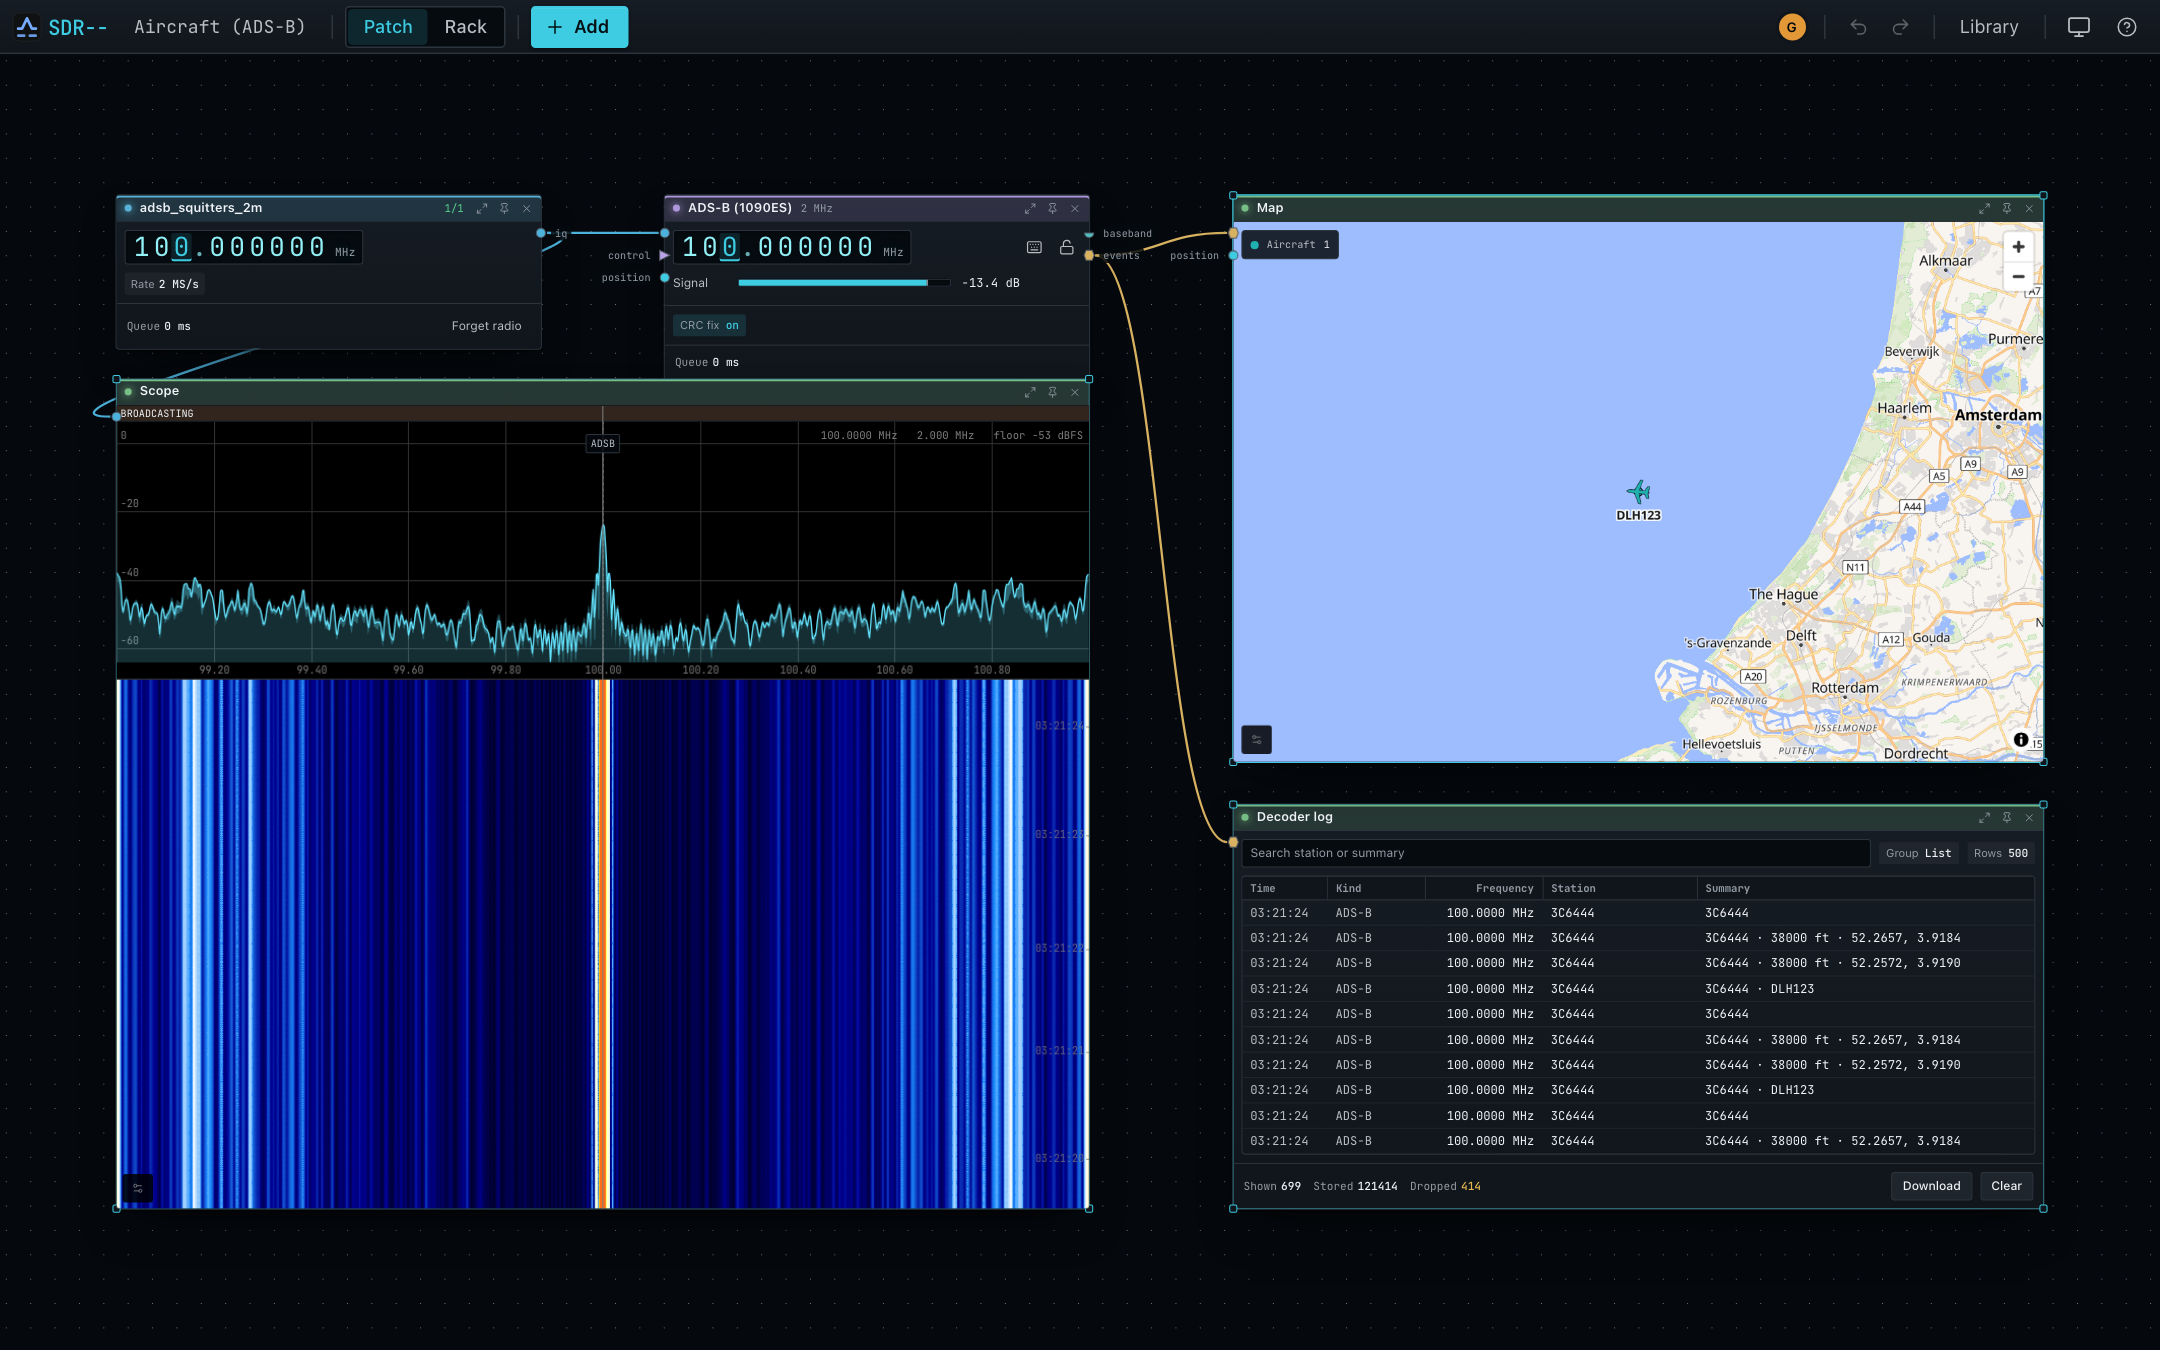
Task: Click the SDR-- logo
Action: [x=62, y=27]
